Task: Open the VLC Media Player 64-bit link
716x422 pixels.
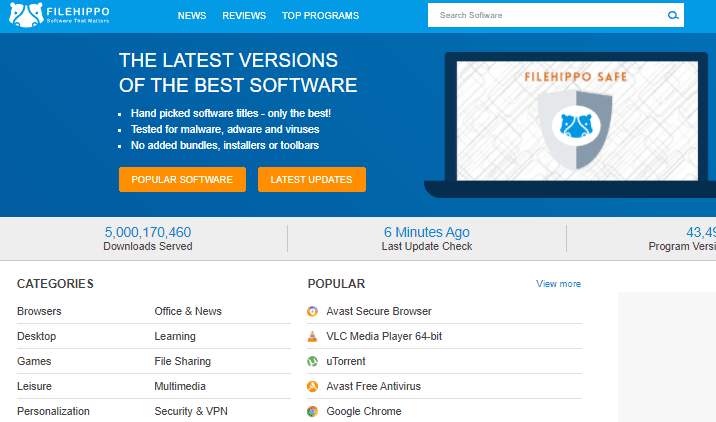Action: click(x=384, y=336)
